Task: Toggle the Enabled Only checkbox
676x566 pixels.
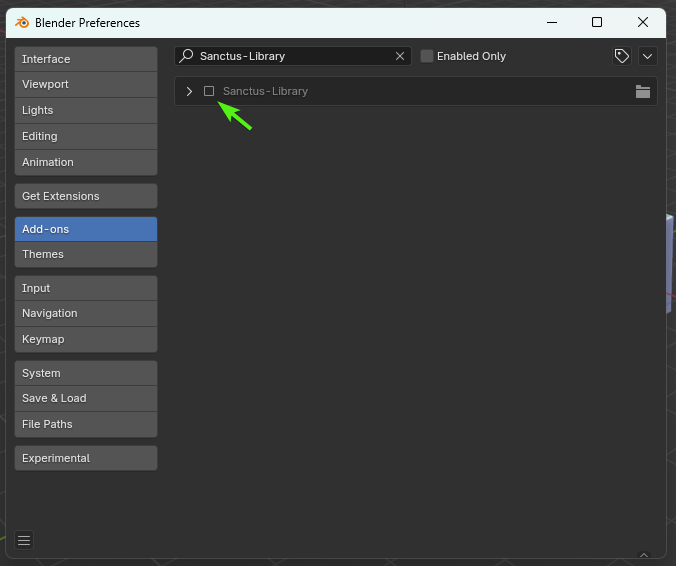Action: click(x=427, y=56)
